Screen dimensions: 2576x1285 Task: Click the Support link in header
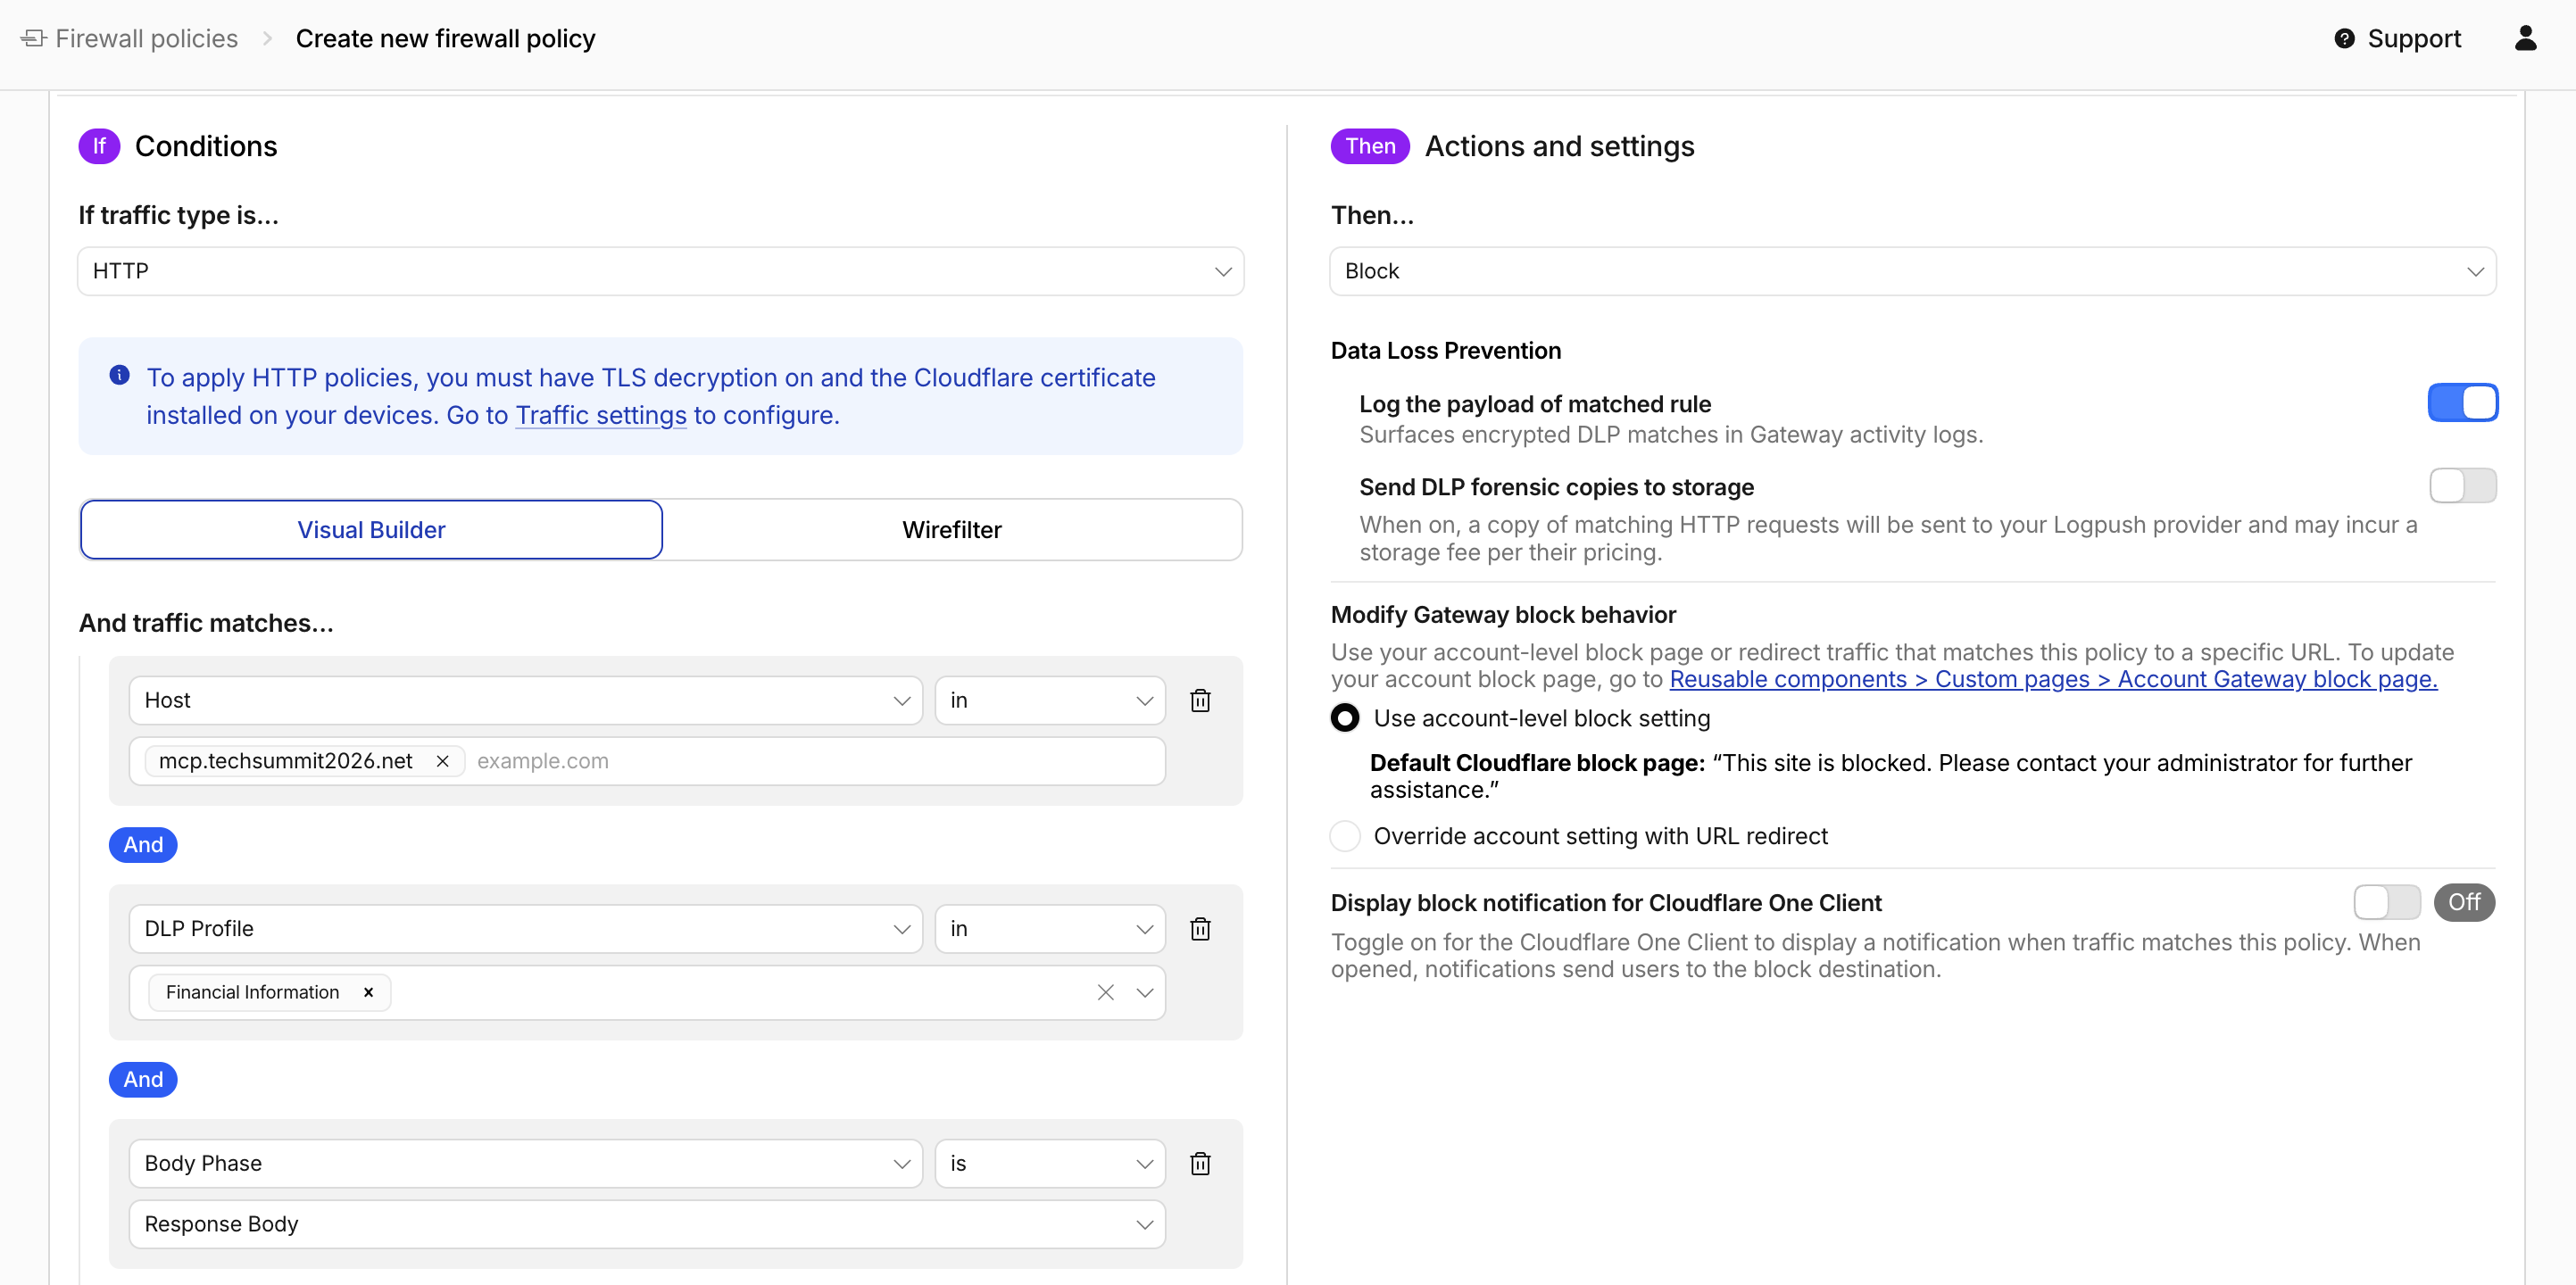coord(2413,38)
